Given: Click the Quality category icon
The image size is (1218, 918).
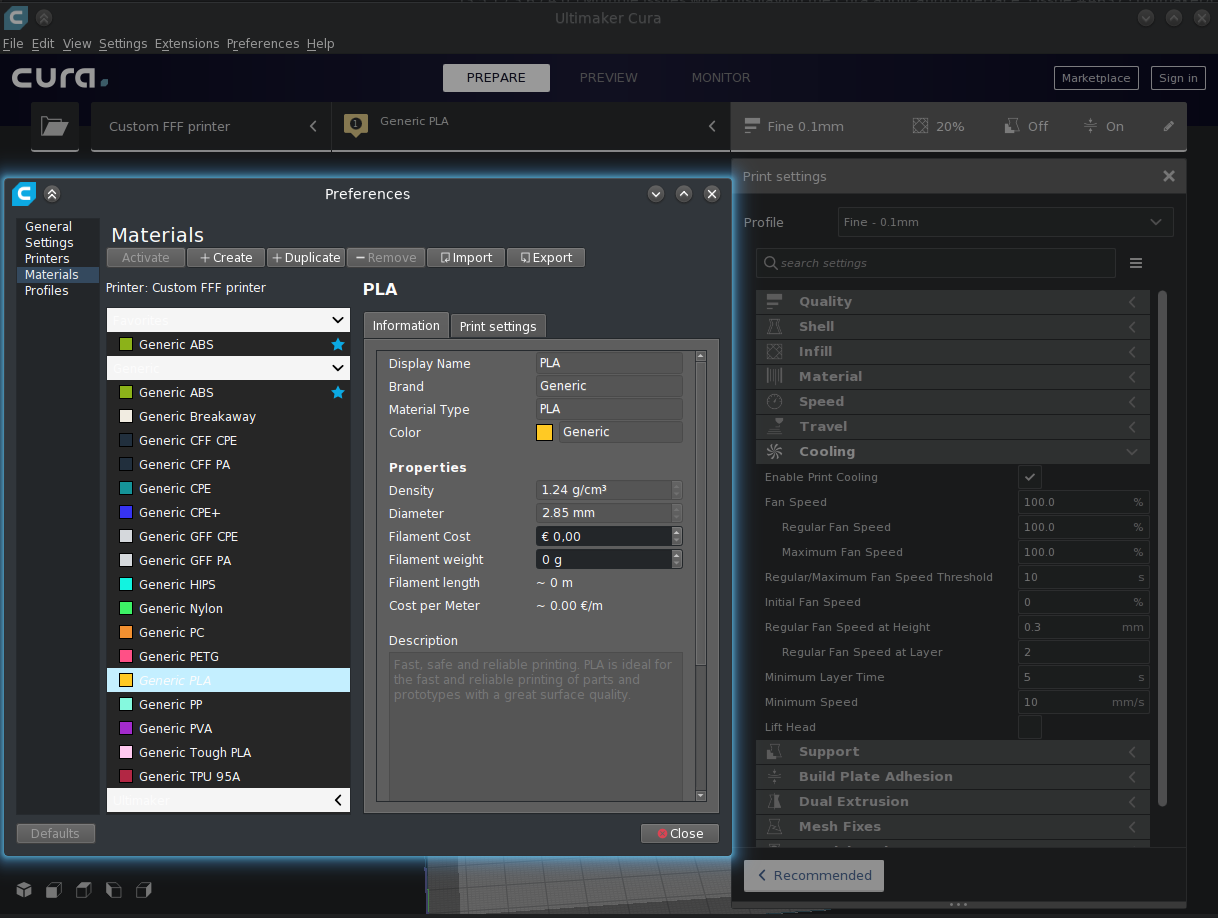Looking at the screenshot, I should point(774,301).
